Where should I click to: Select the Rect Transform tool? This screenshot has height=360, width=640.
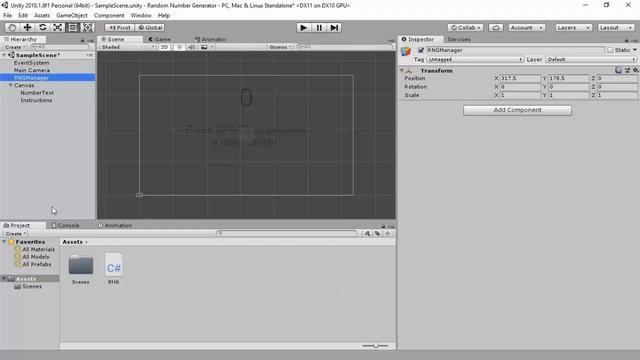coord(73,27)
